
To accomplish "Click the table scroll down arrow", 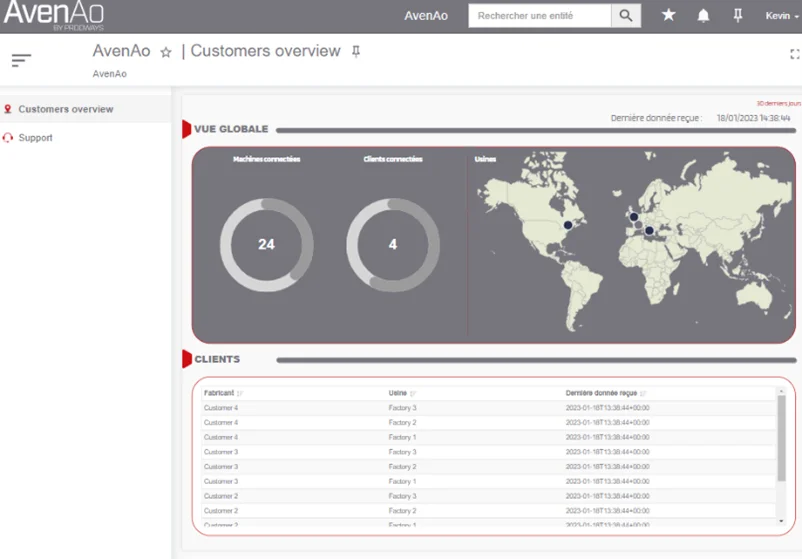I will click(781, 521).
